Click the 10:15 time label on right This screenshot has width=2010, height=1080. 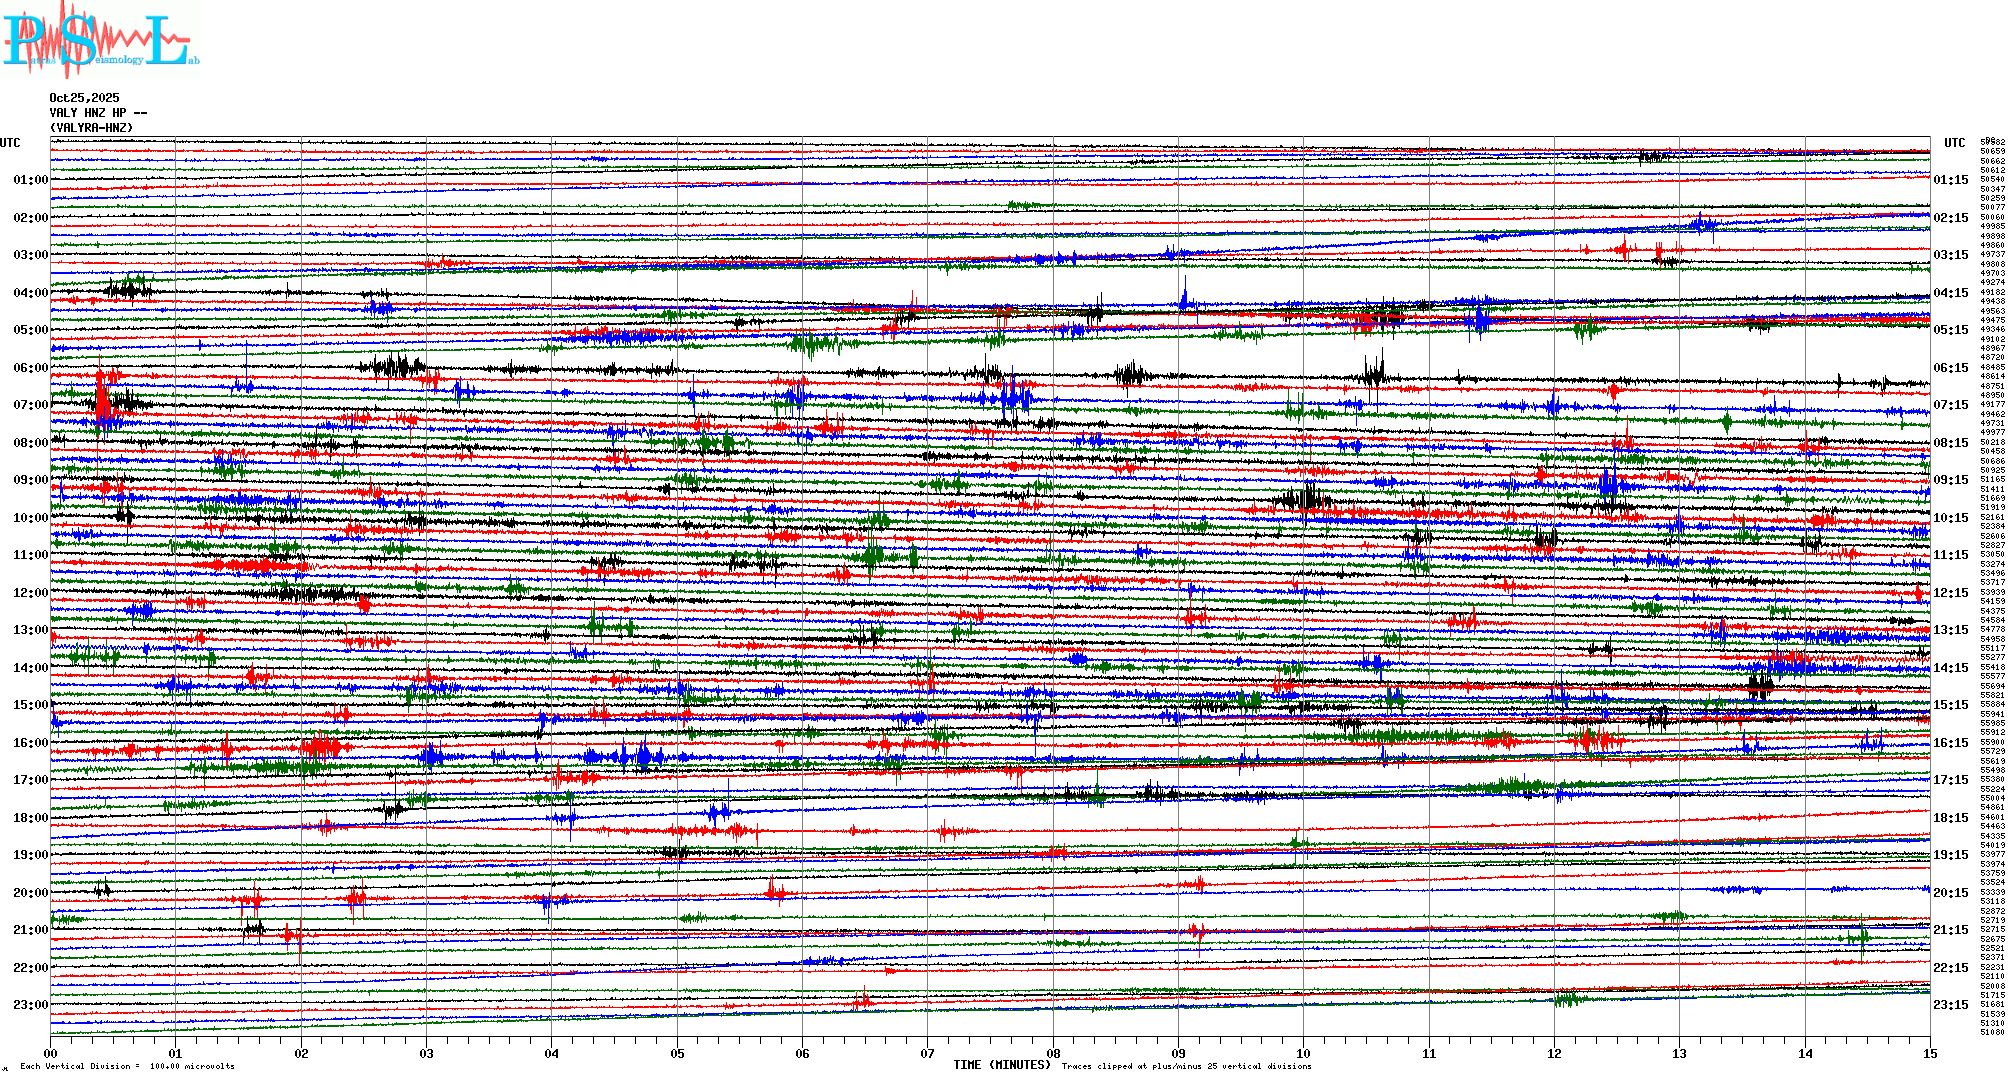point(1950,518)
